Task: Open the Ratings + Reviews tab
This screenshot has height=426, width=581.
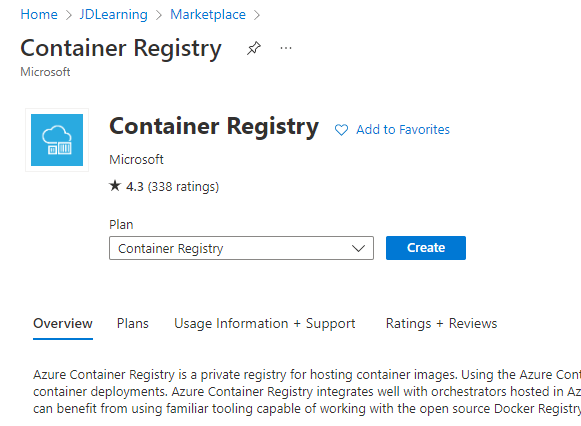Action: (441, 324)
